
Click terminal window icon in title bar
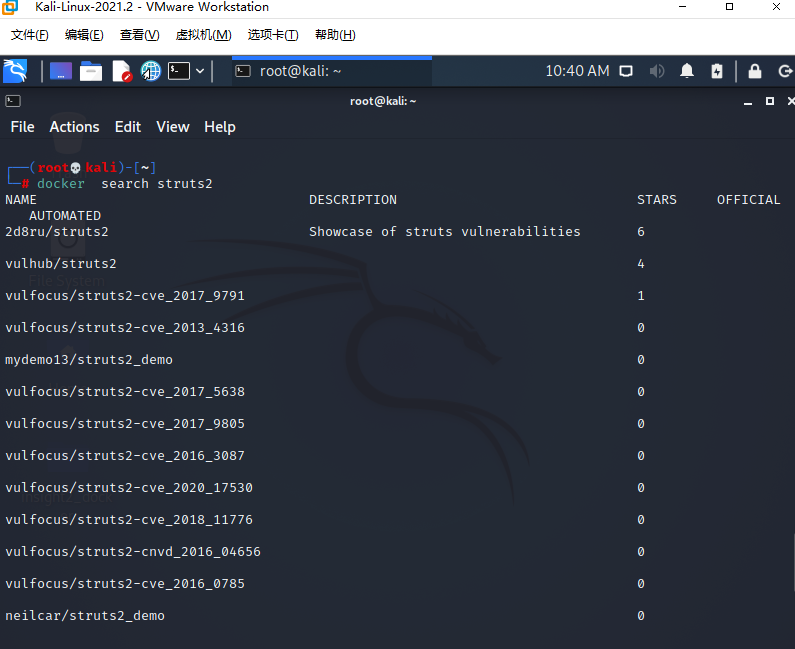pyautogui.click(x=13, y=101)
